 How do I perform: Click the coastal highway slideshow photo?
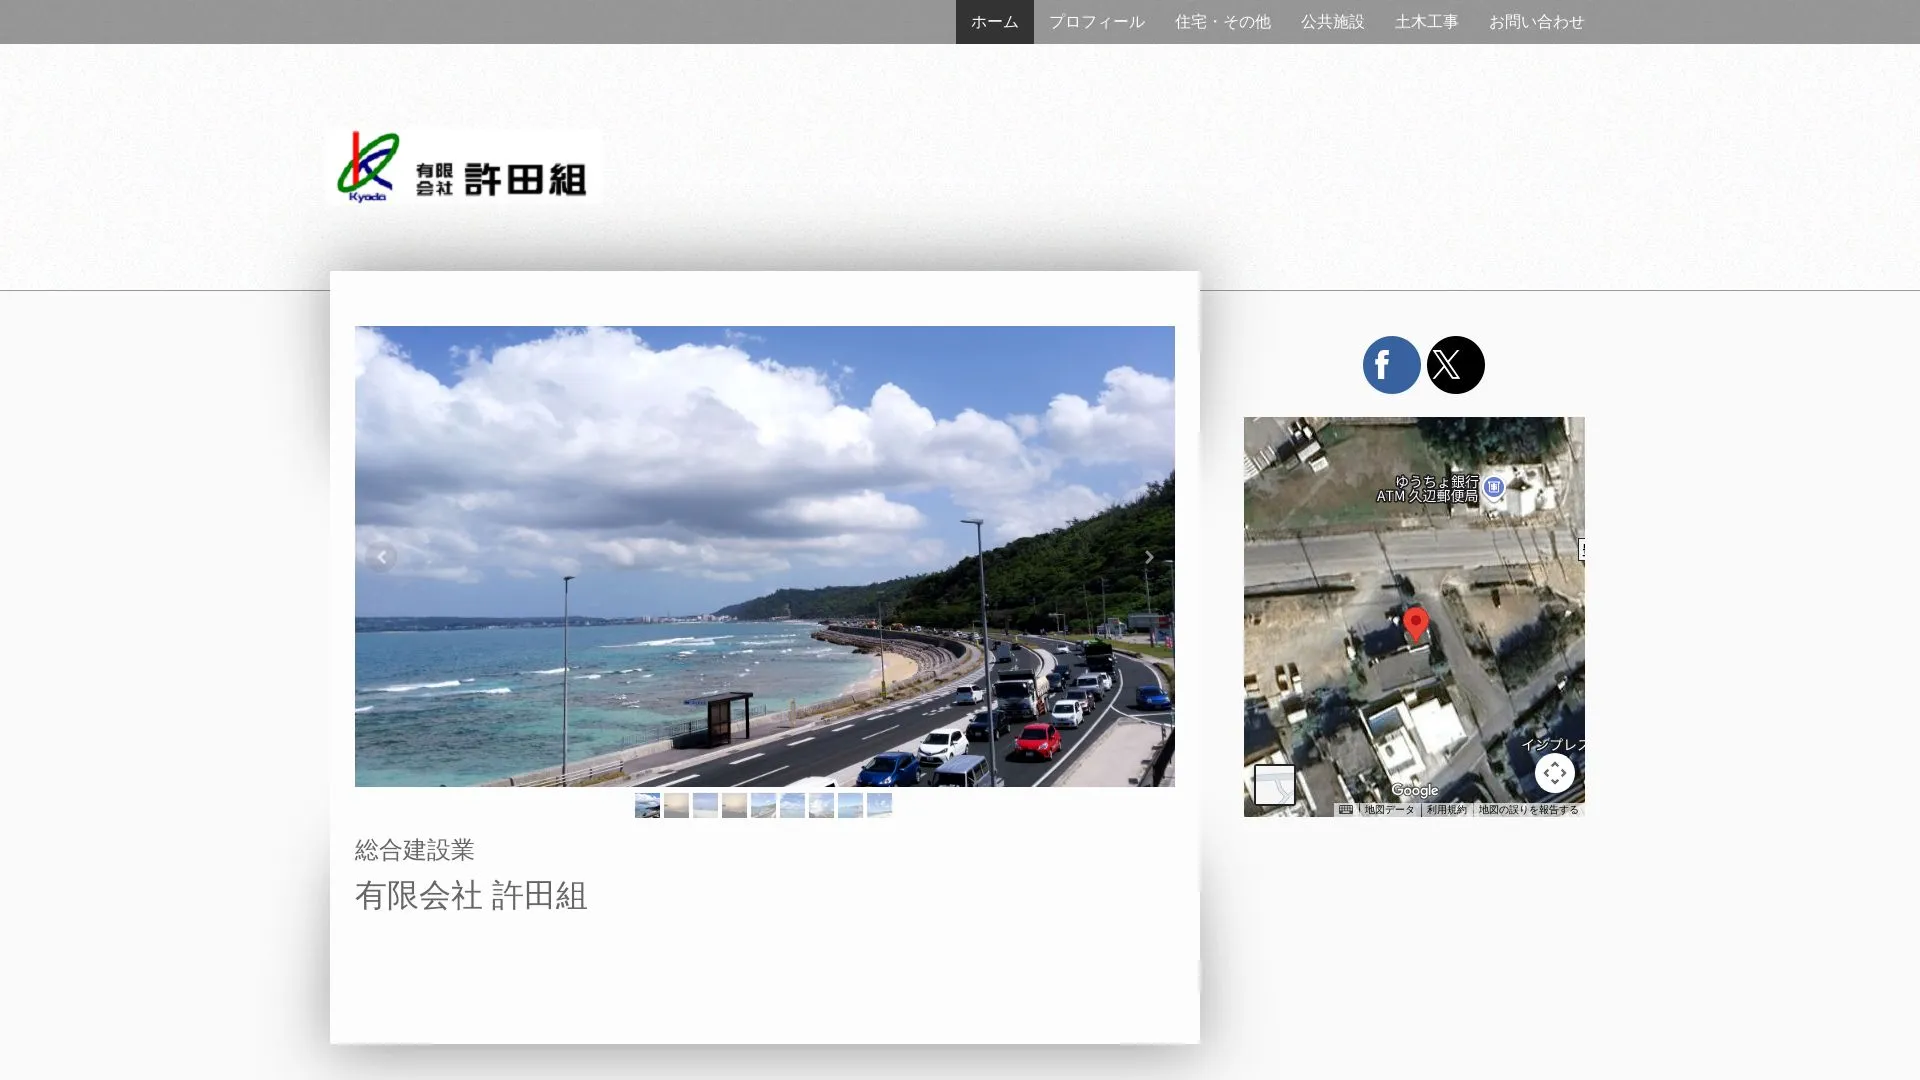pos(765,556)
